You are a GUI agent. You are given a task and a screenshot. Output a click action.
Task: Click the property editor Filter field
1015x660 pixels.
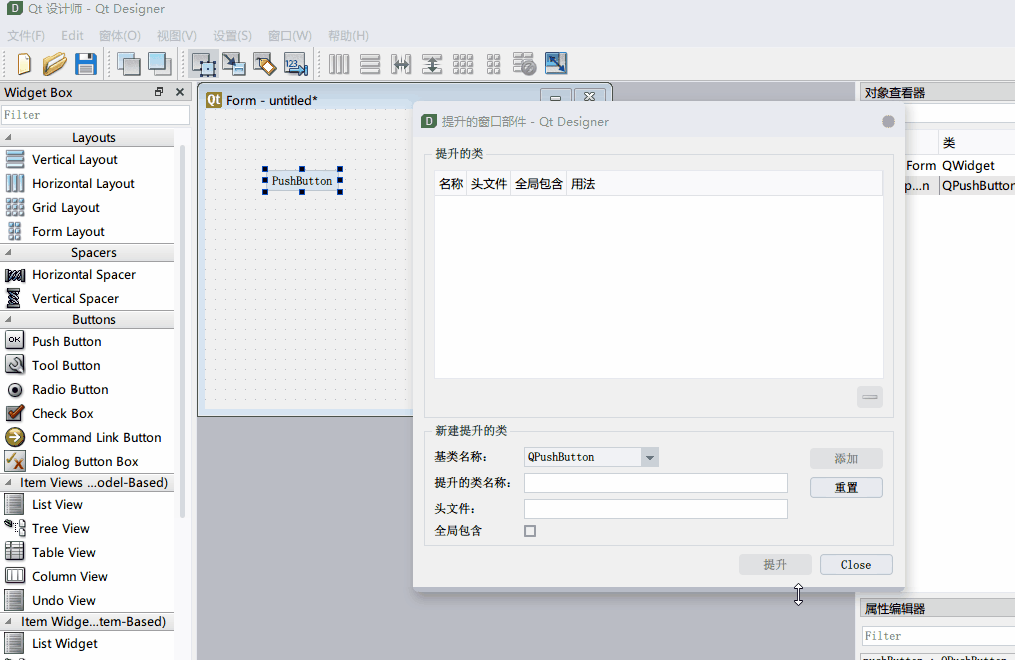(938, 636)
